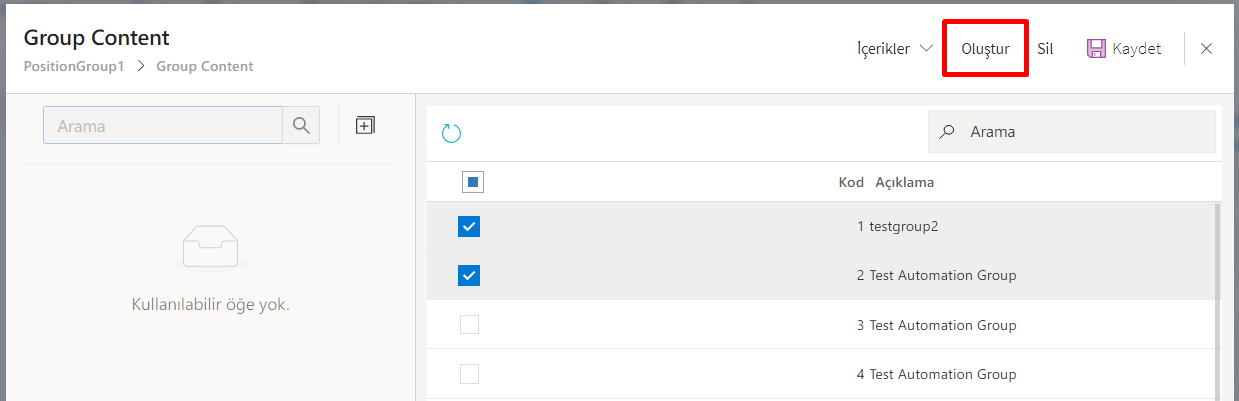Image resolution: width=1239 pixels, height=401 pixels.
Task: Click the Sil button
Action: coord(1045,48)
